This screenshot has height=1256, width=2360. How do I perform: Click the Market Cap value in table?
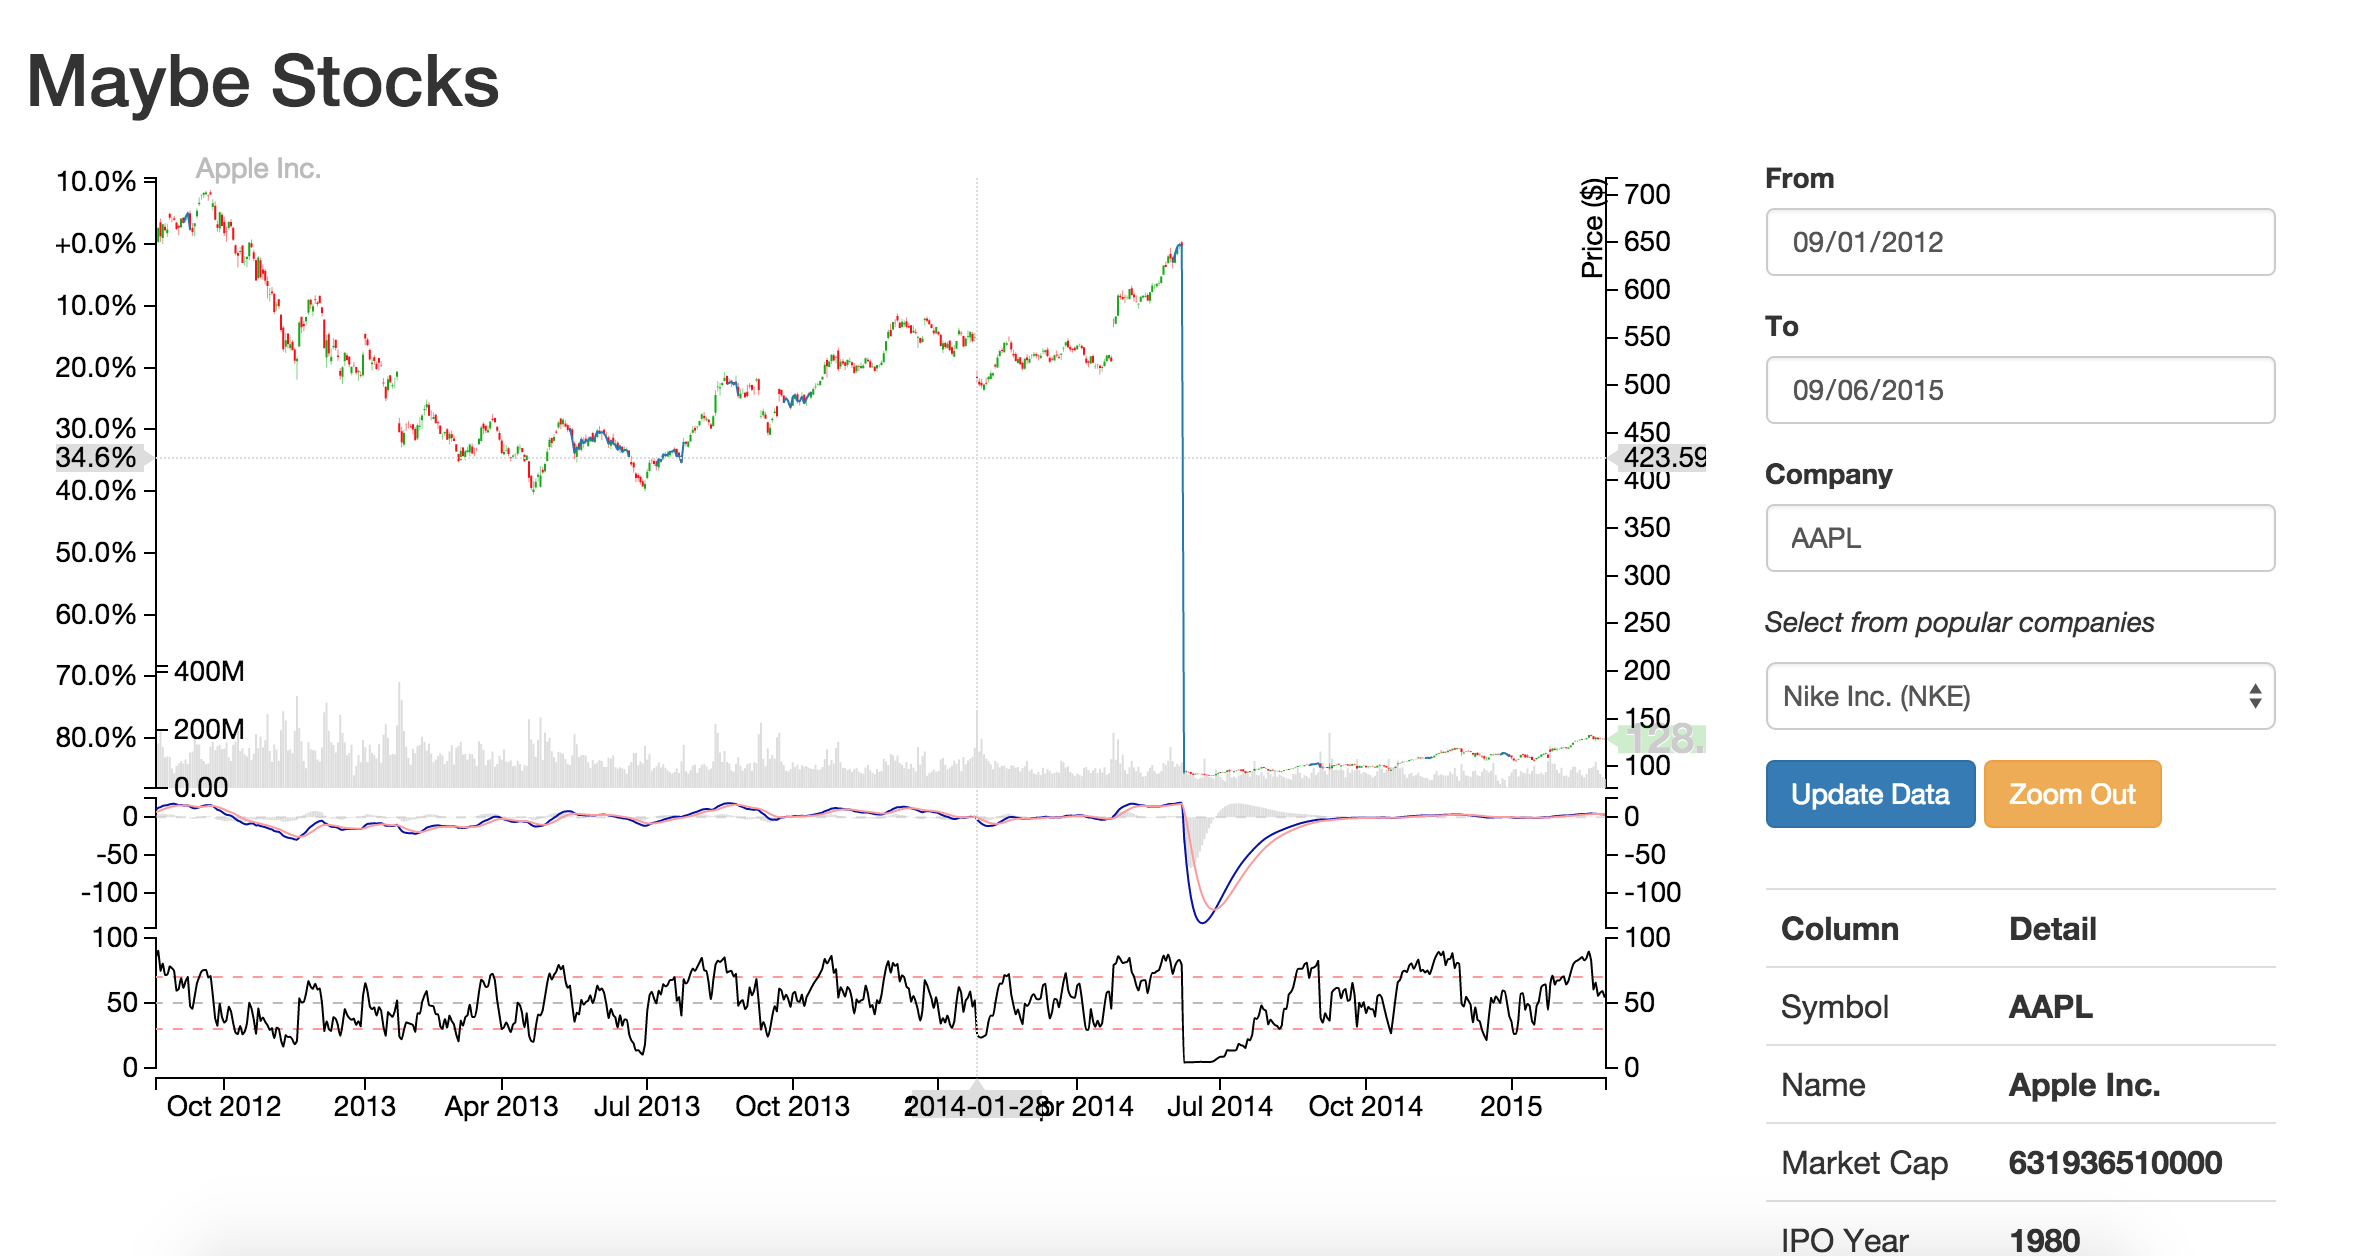click(x=2114, y=1162)
